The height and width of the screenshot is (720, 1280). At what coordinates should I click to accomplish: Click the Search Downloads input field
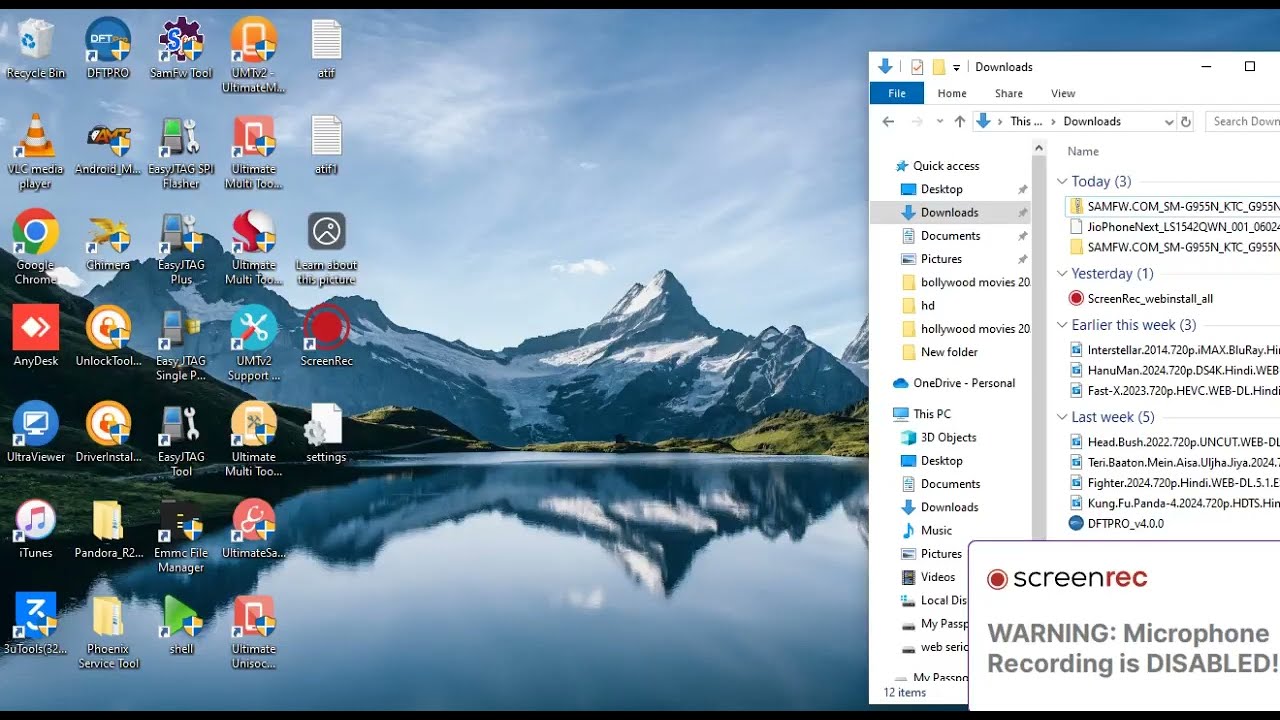point(1244,121)
